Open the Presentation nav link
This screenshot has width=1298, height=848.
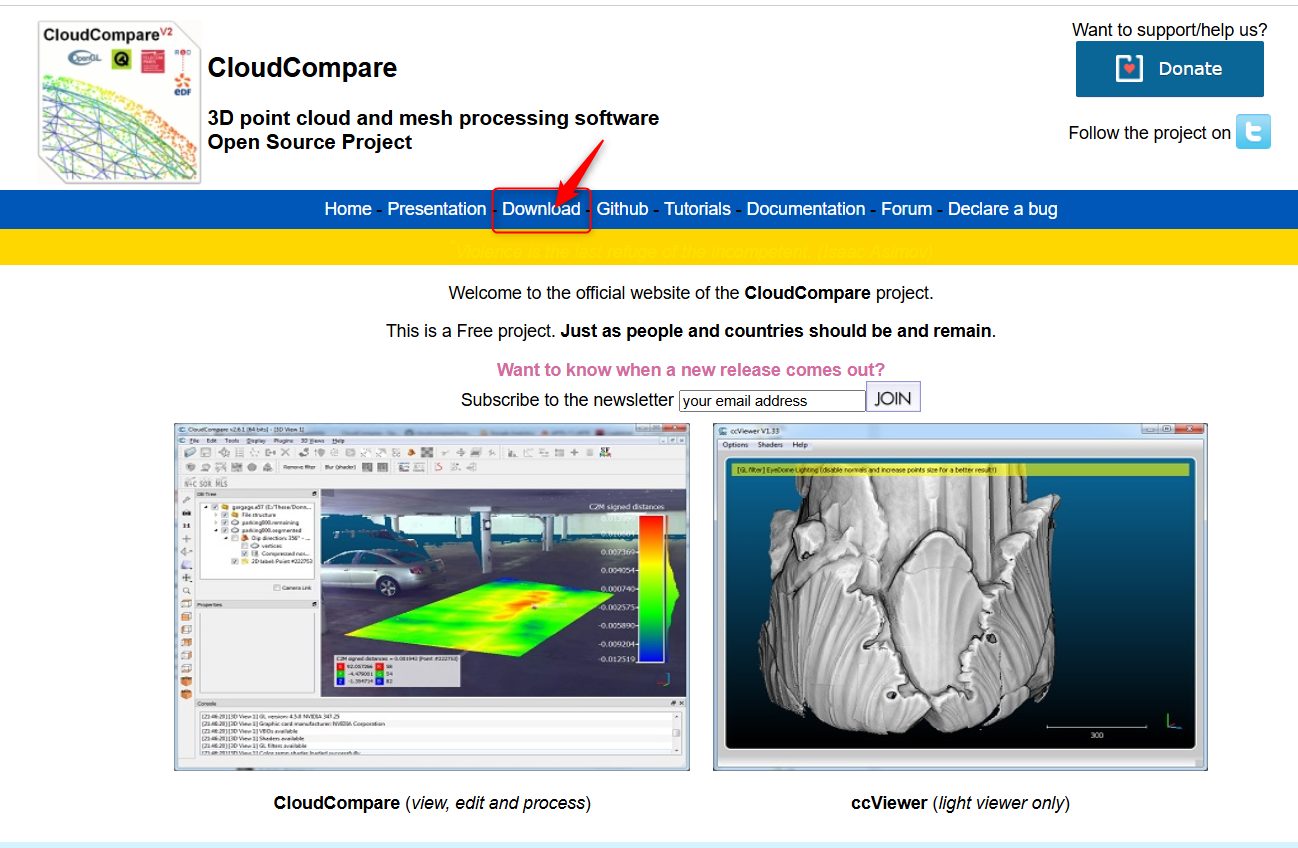[x=436, y=209]
